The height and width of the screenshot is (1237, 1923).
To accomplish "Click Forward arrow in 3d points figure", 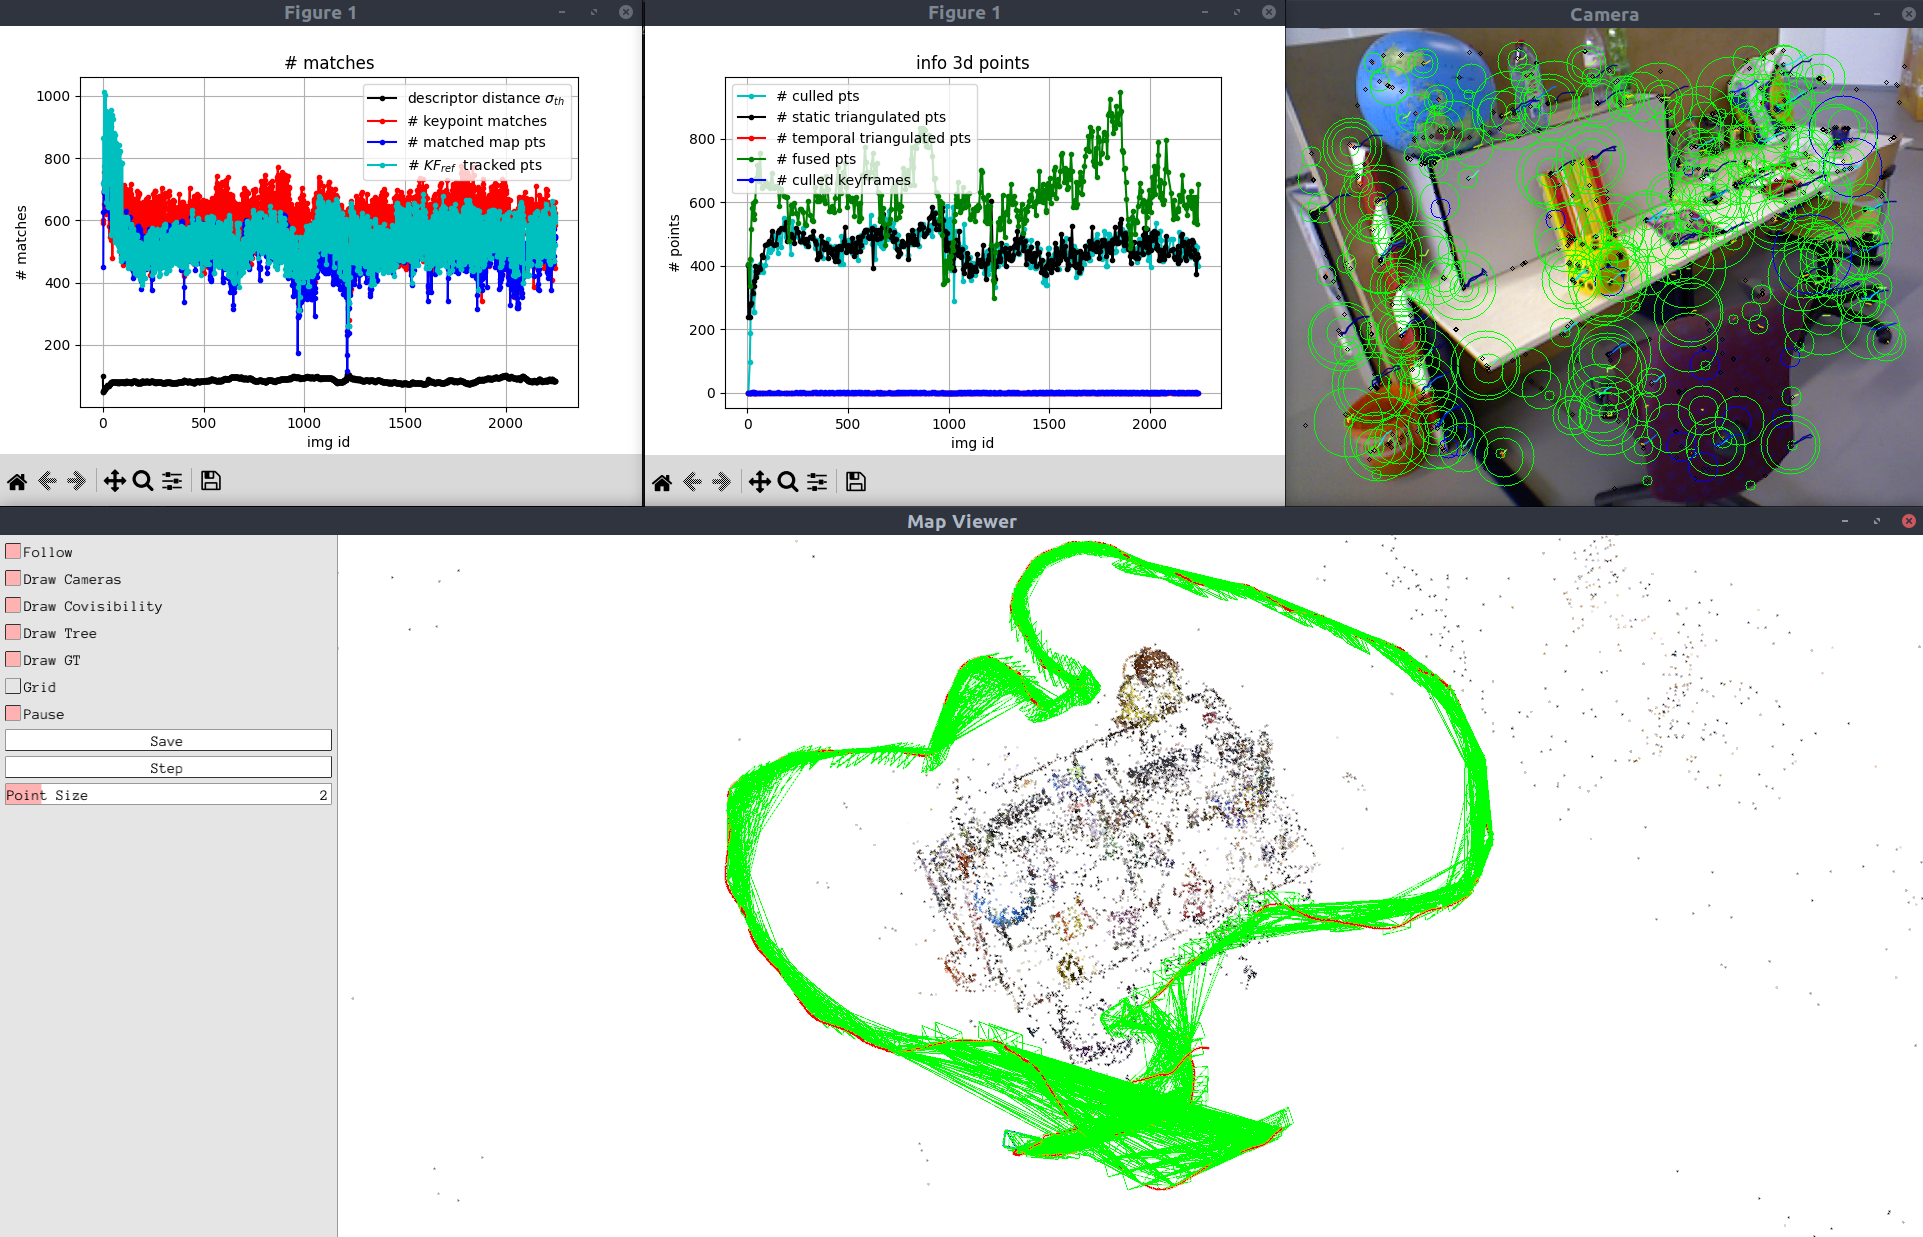I will [721, 482].
